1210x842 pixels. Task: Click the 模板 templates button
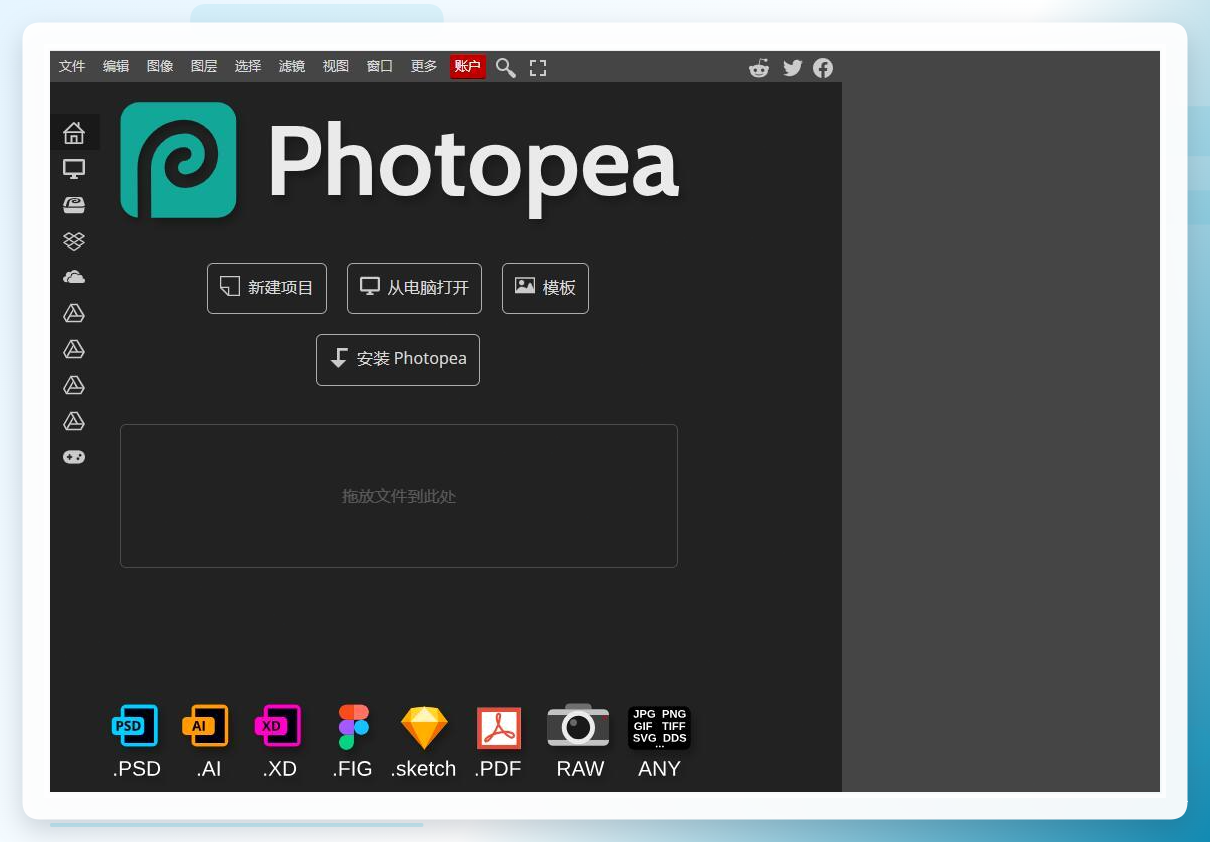545,288
